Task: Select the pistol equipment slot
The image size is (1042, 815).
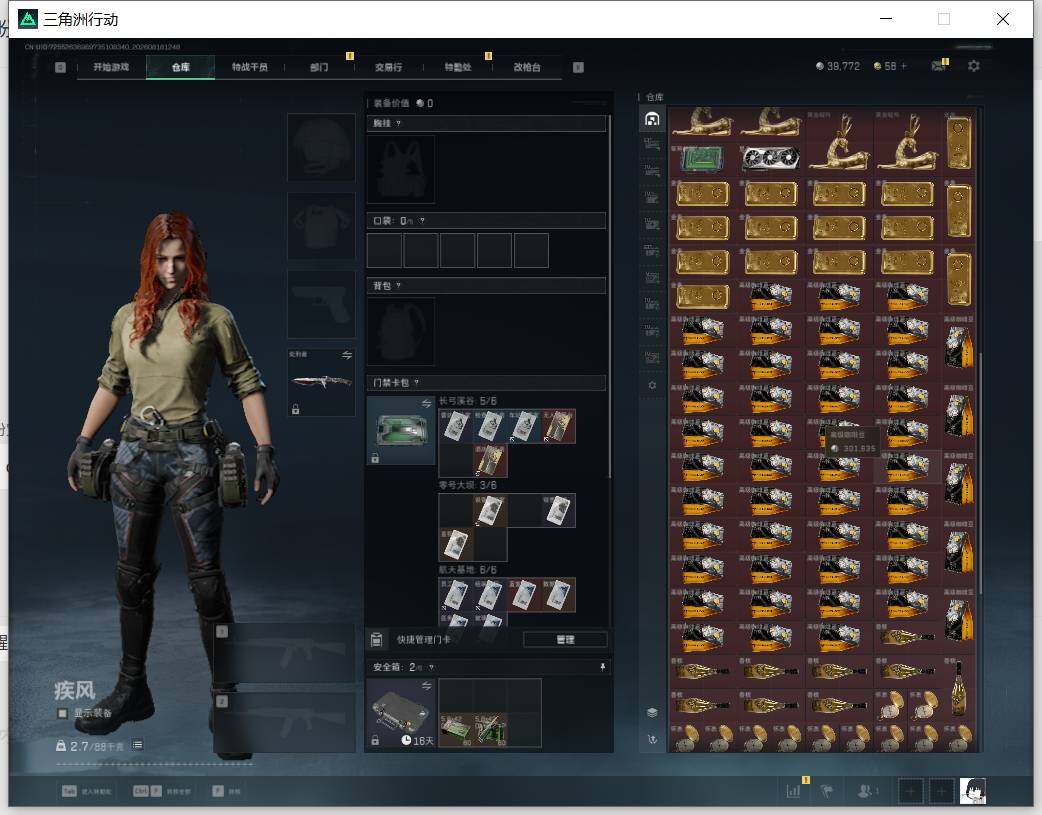Action: (321, 304)
